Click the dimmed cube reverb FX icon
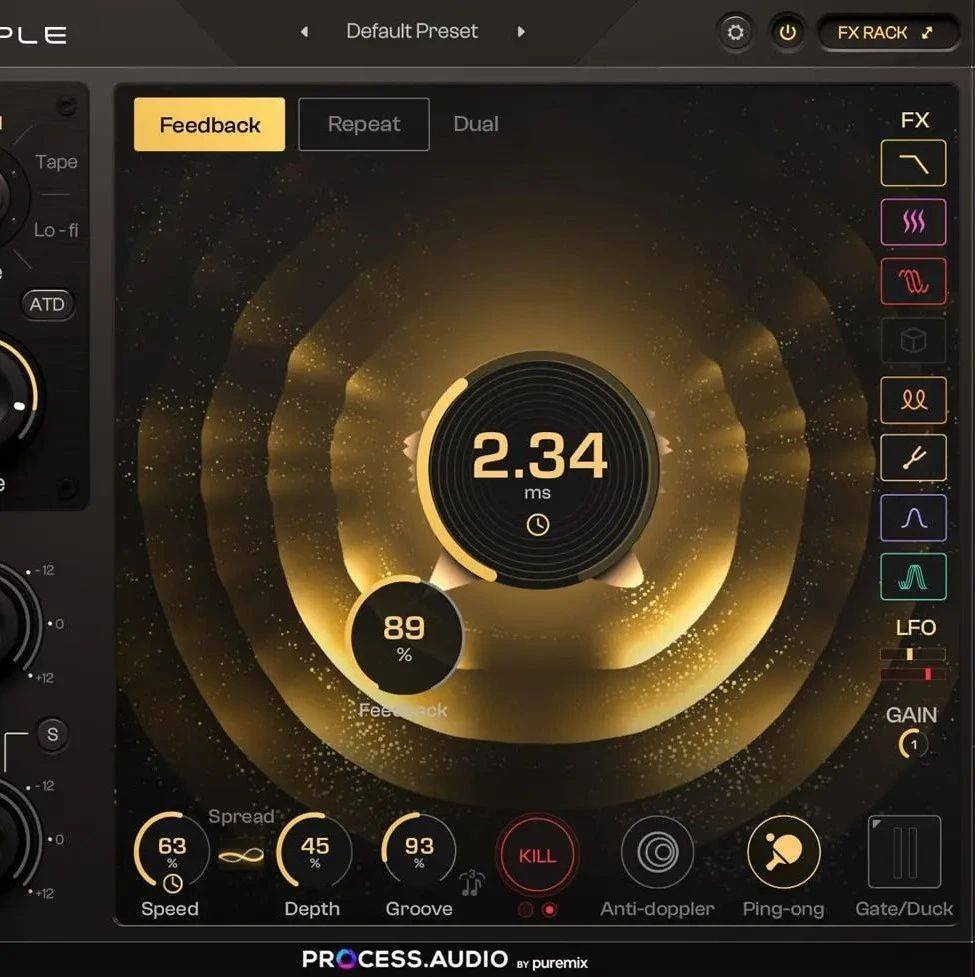This screenshot has height=977, width=975. (x=912, y=340)
